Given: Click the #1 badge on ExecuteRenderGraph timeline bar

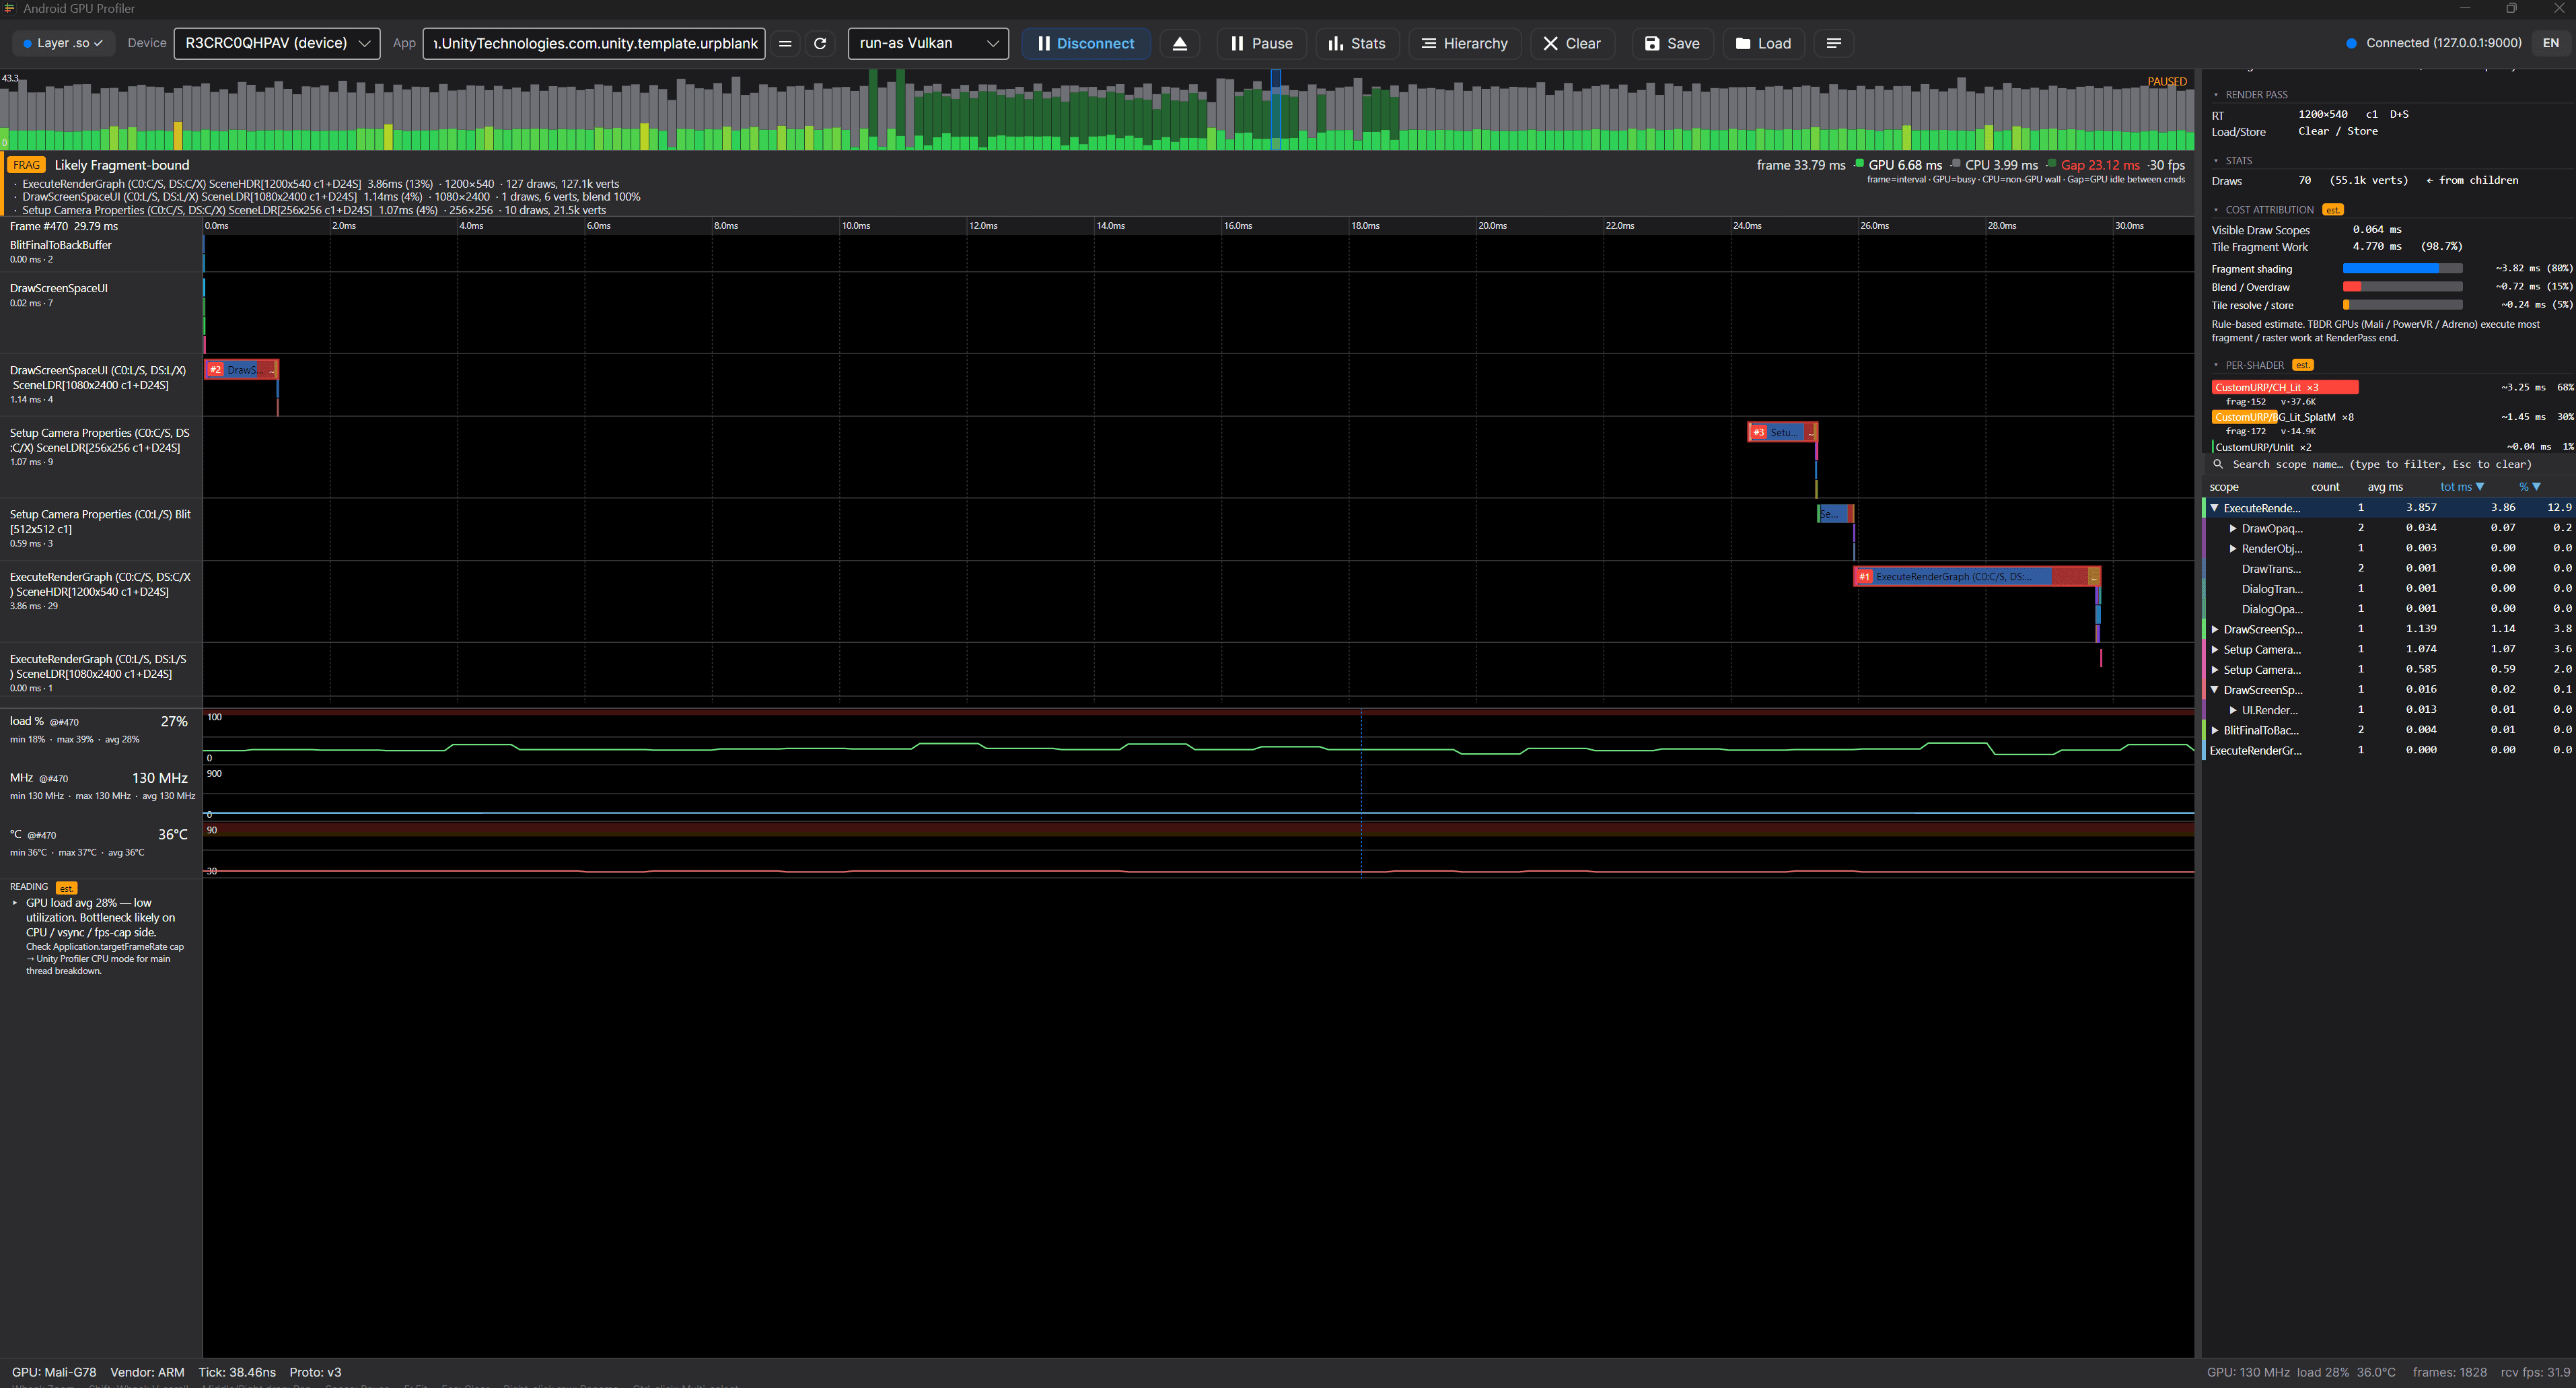Looking at the screenshot, I should click(1864, 577).
